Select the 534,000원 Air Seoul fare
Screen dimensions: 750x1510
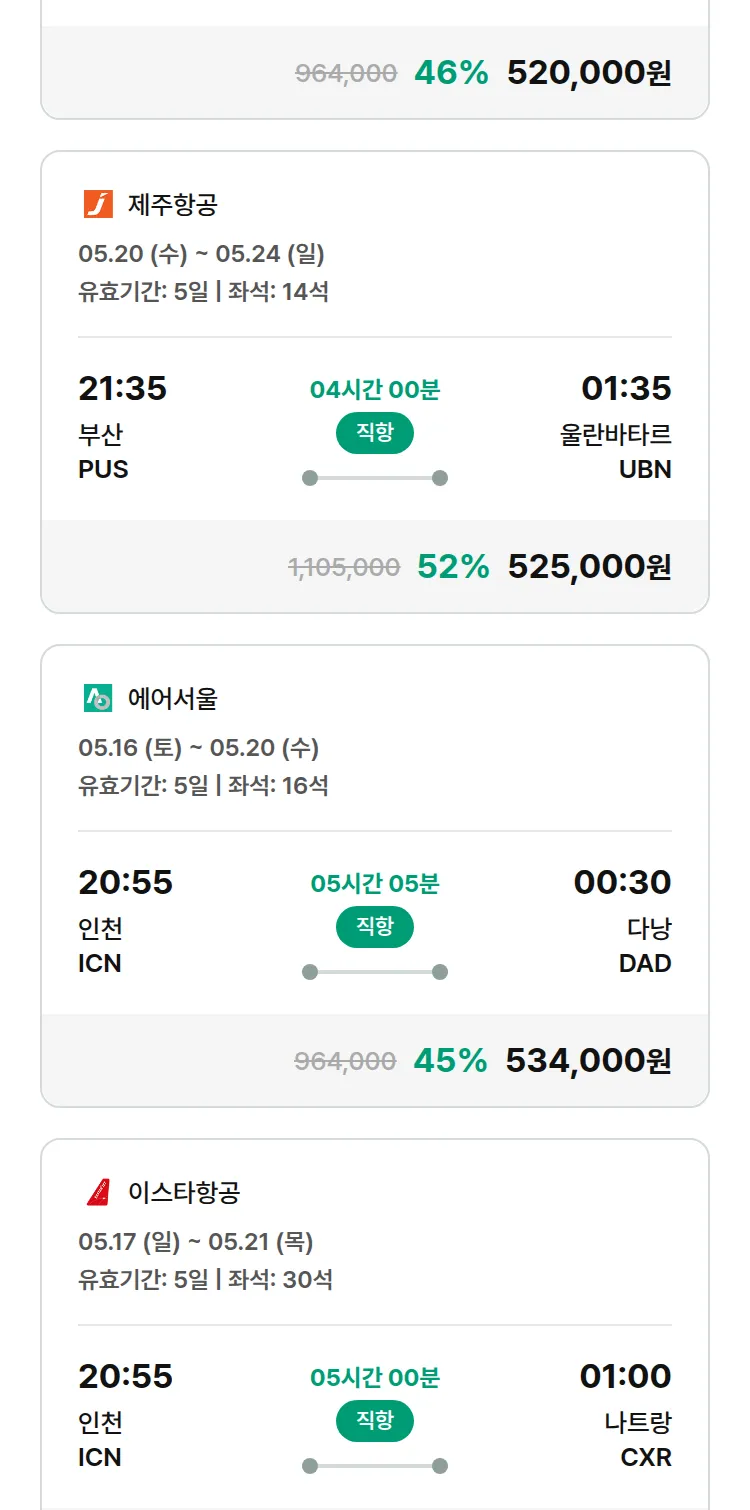[588, 1061]
